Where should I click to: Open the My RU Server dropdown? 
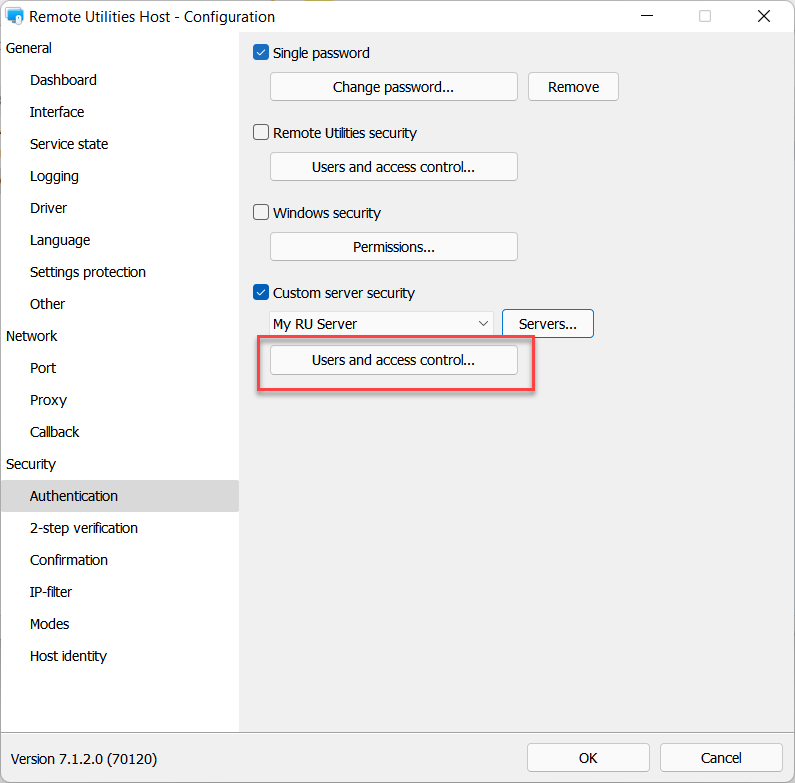pos(381,324)
